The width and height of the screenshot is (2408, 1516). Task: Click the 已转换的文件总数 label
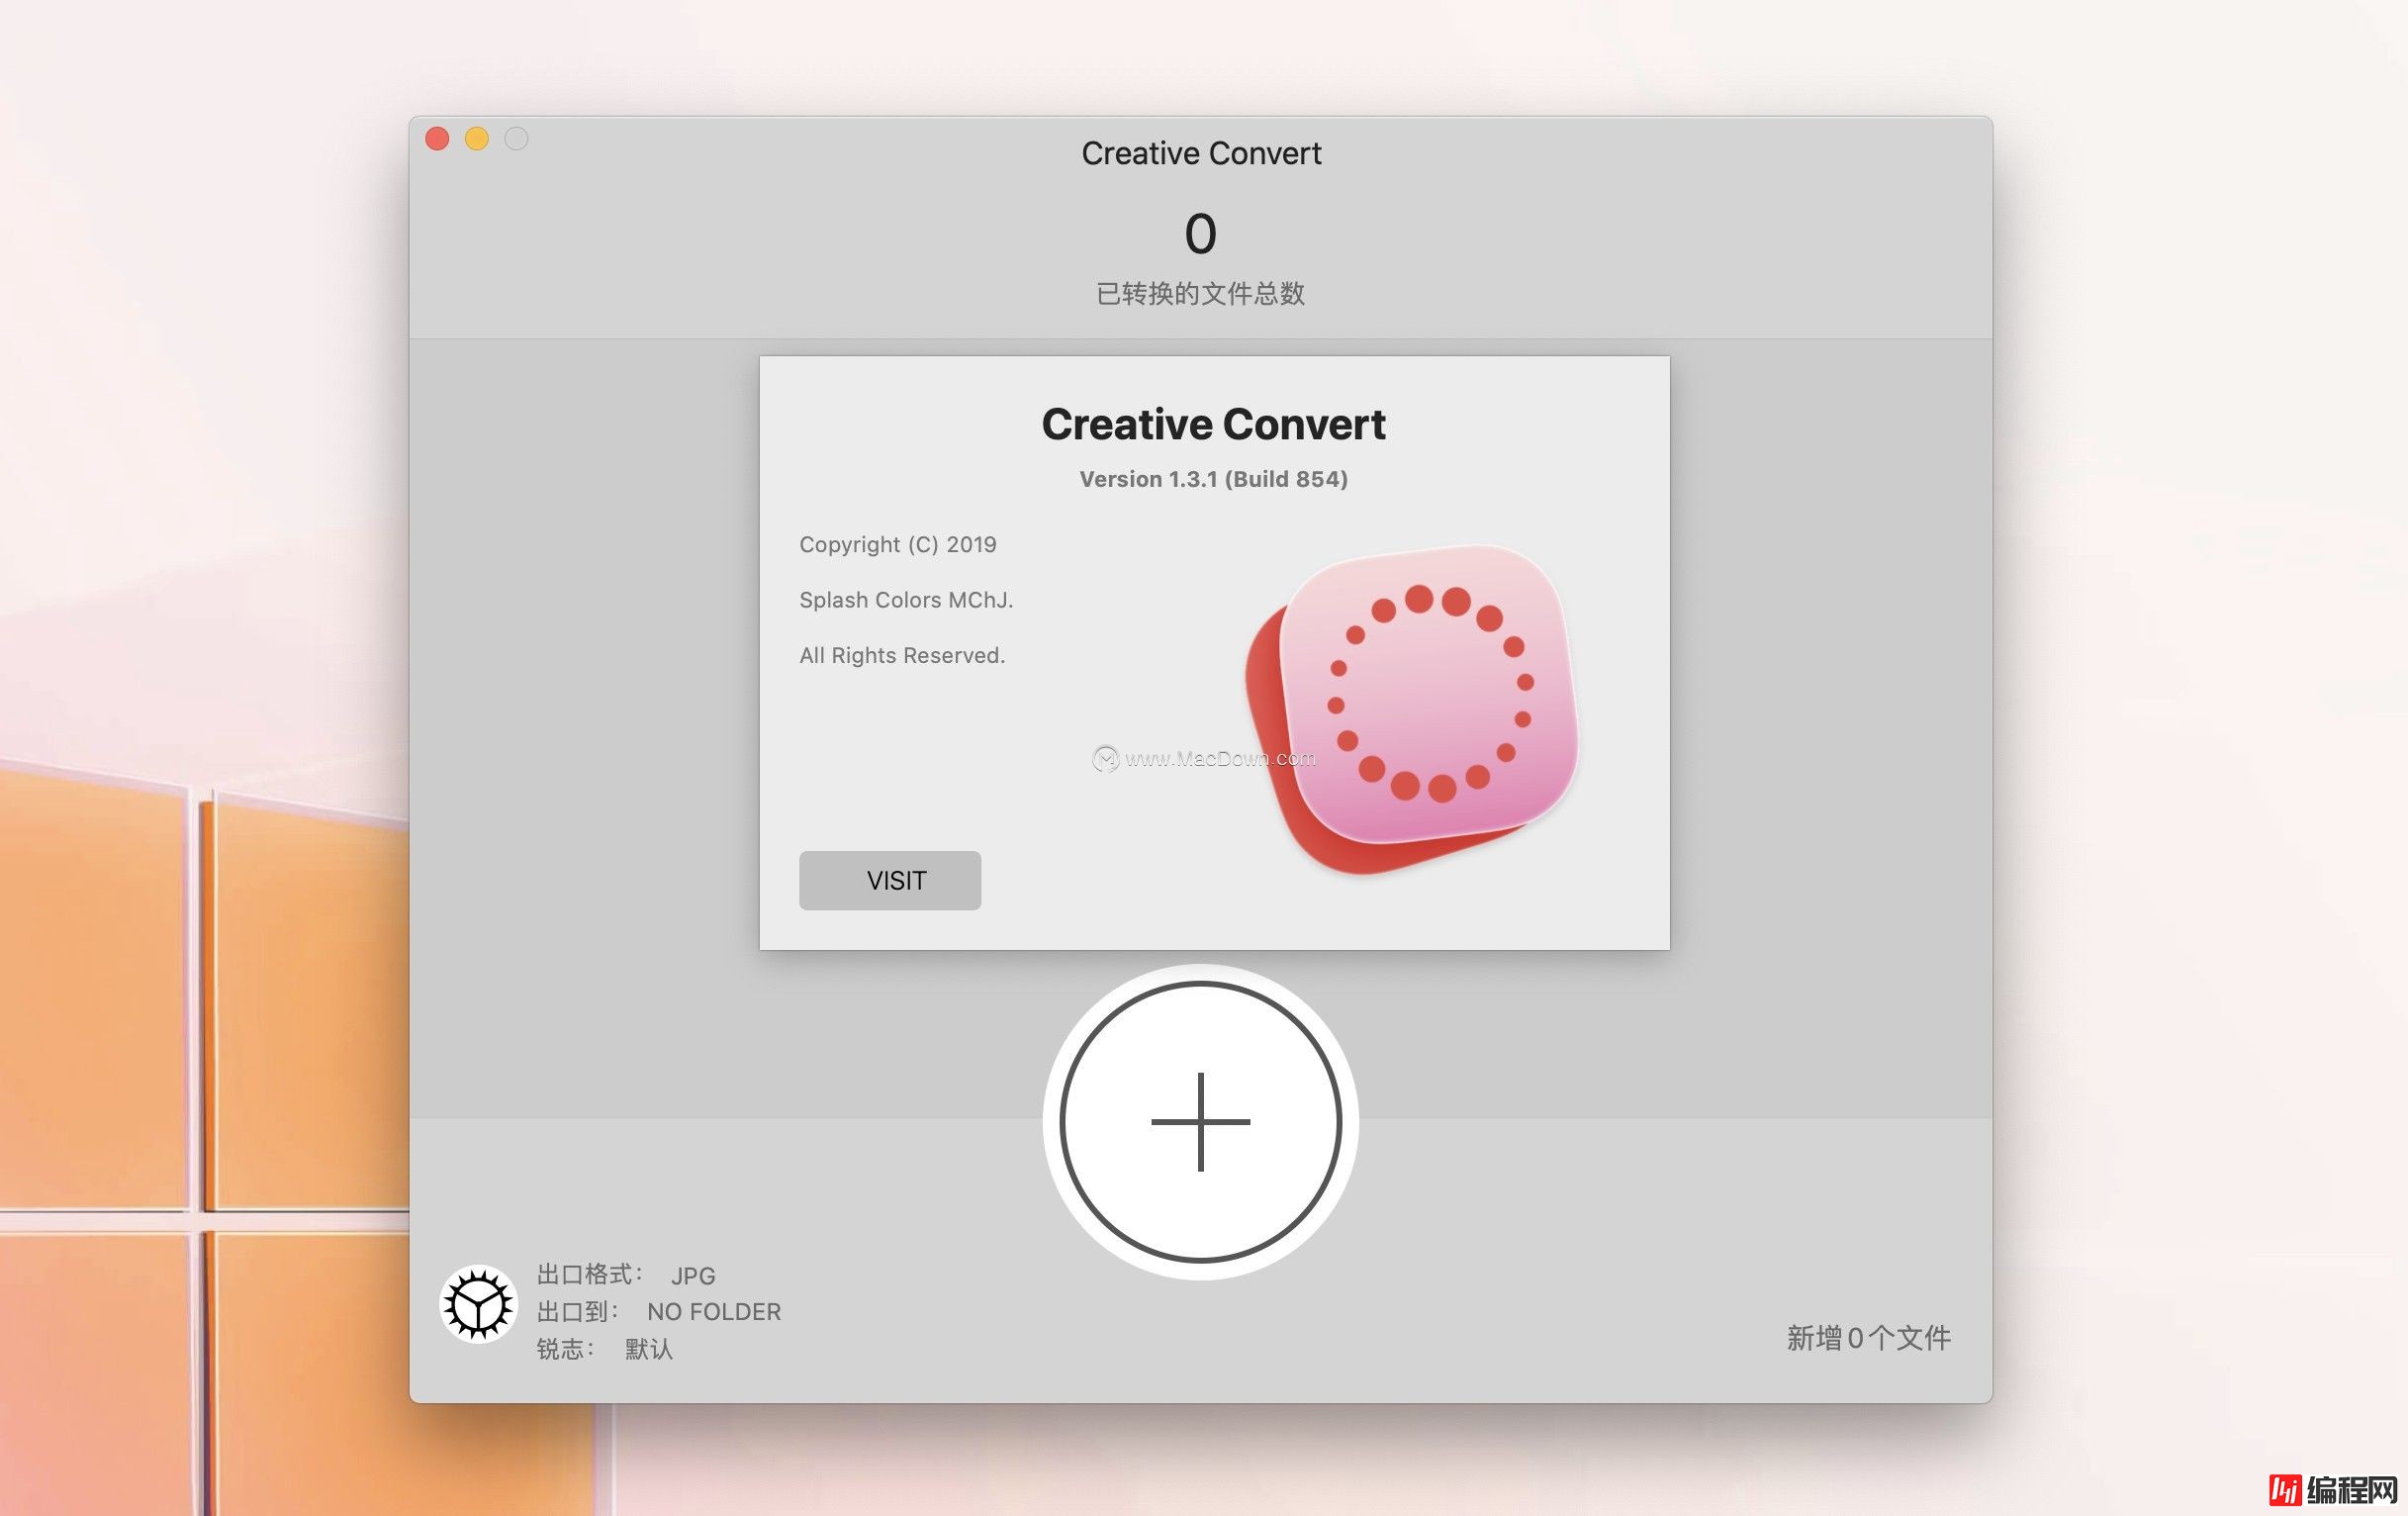click(1200, 293)
